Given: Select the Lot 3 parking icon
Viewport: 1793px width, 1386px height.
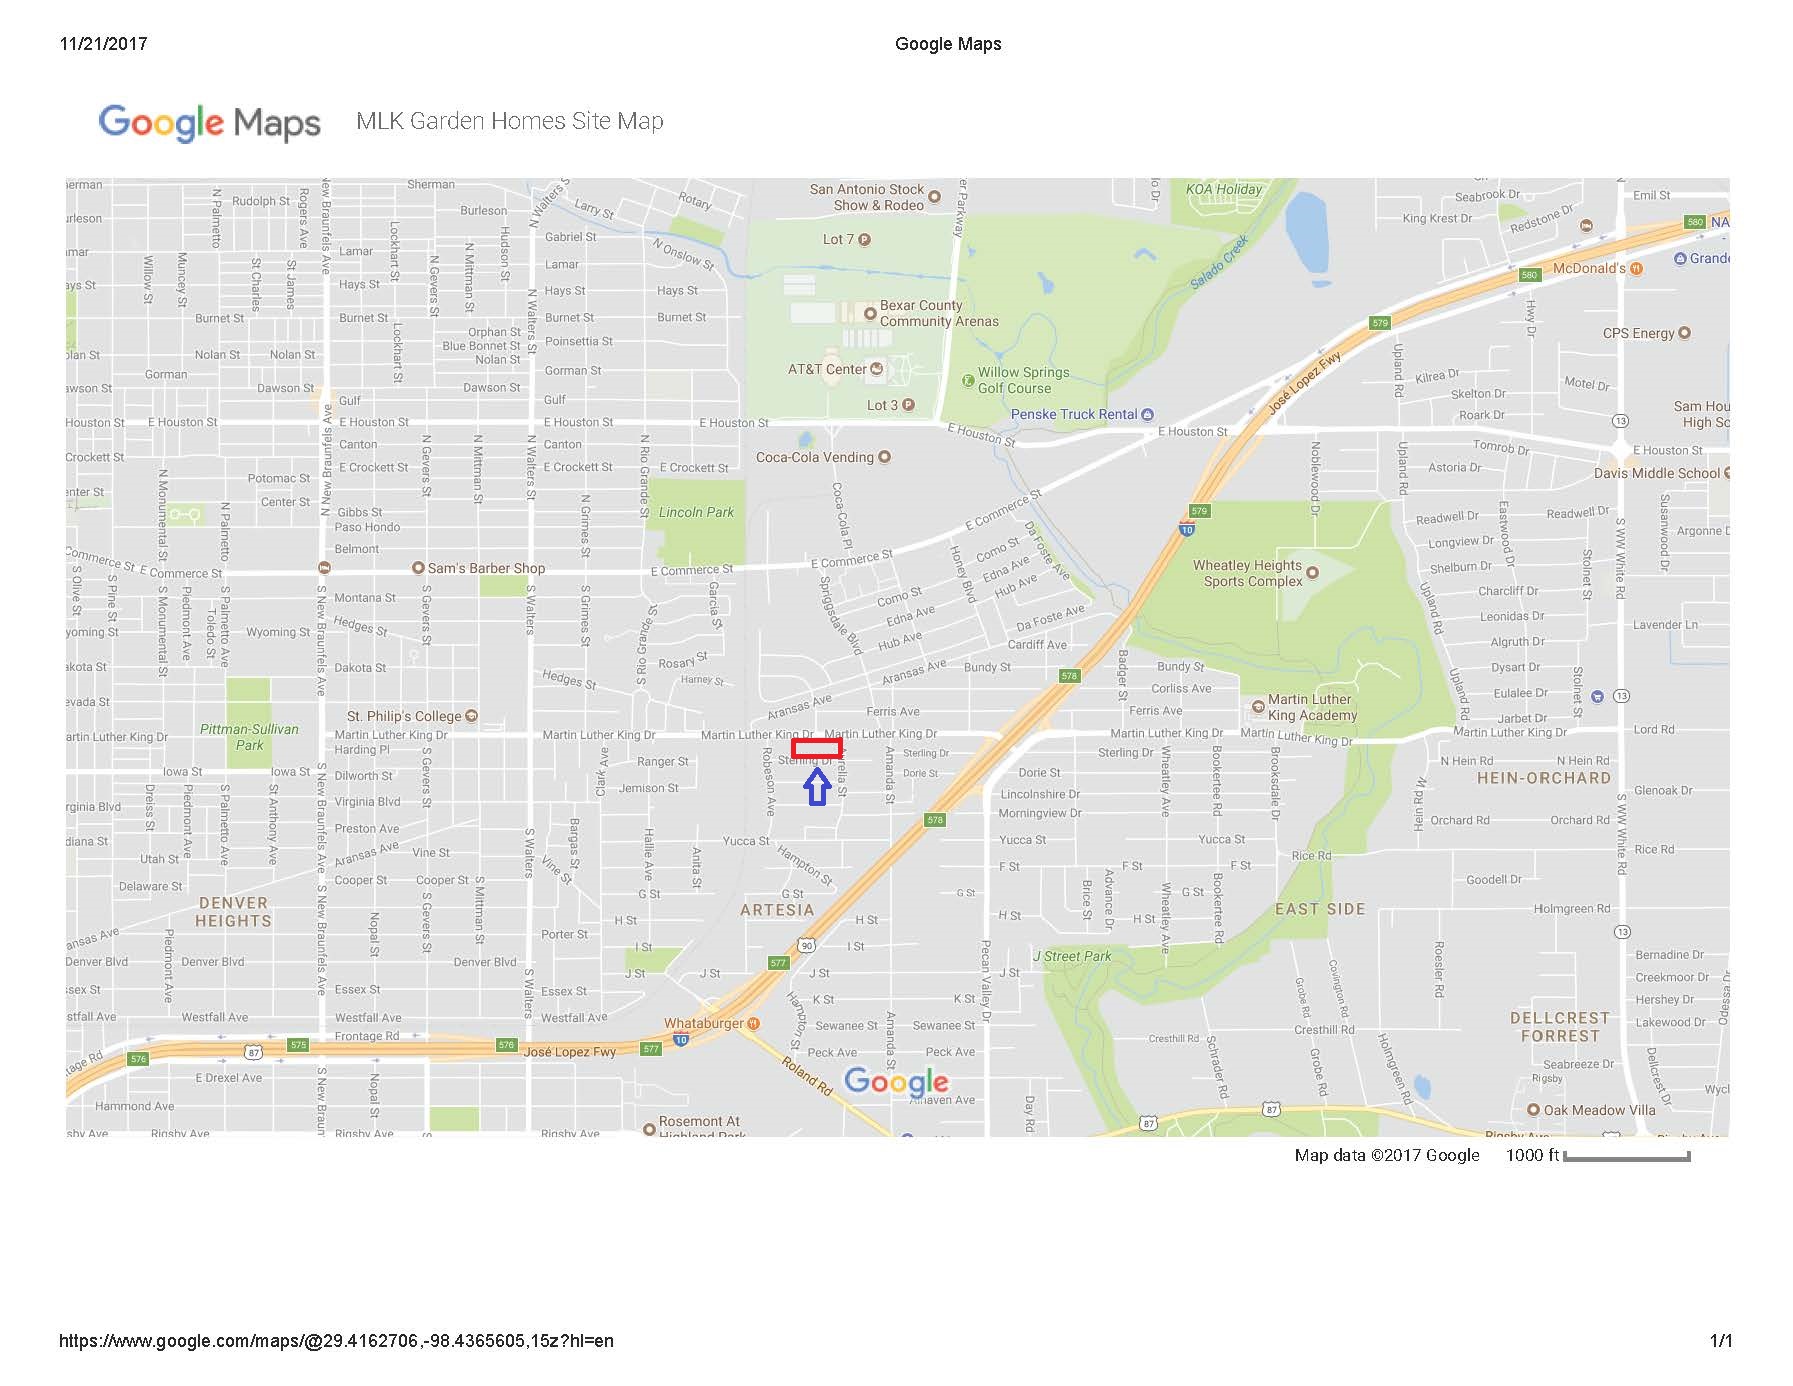Looking at the screenshot, I should [908, 405].
